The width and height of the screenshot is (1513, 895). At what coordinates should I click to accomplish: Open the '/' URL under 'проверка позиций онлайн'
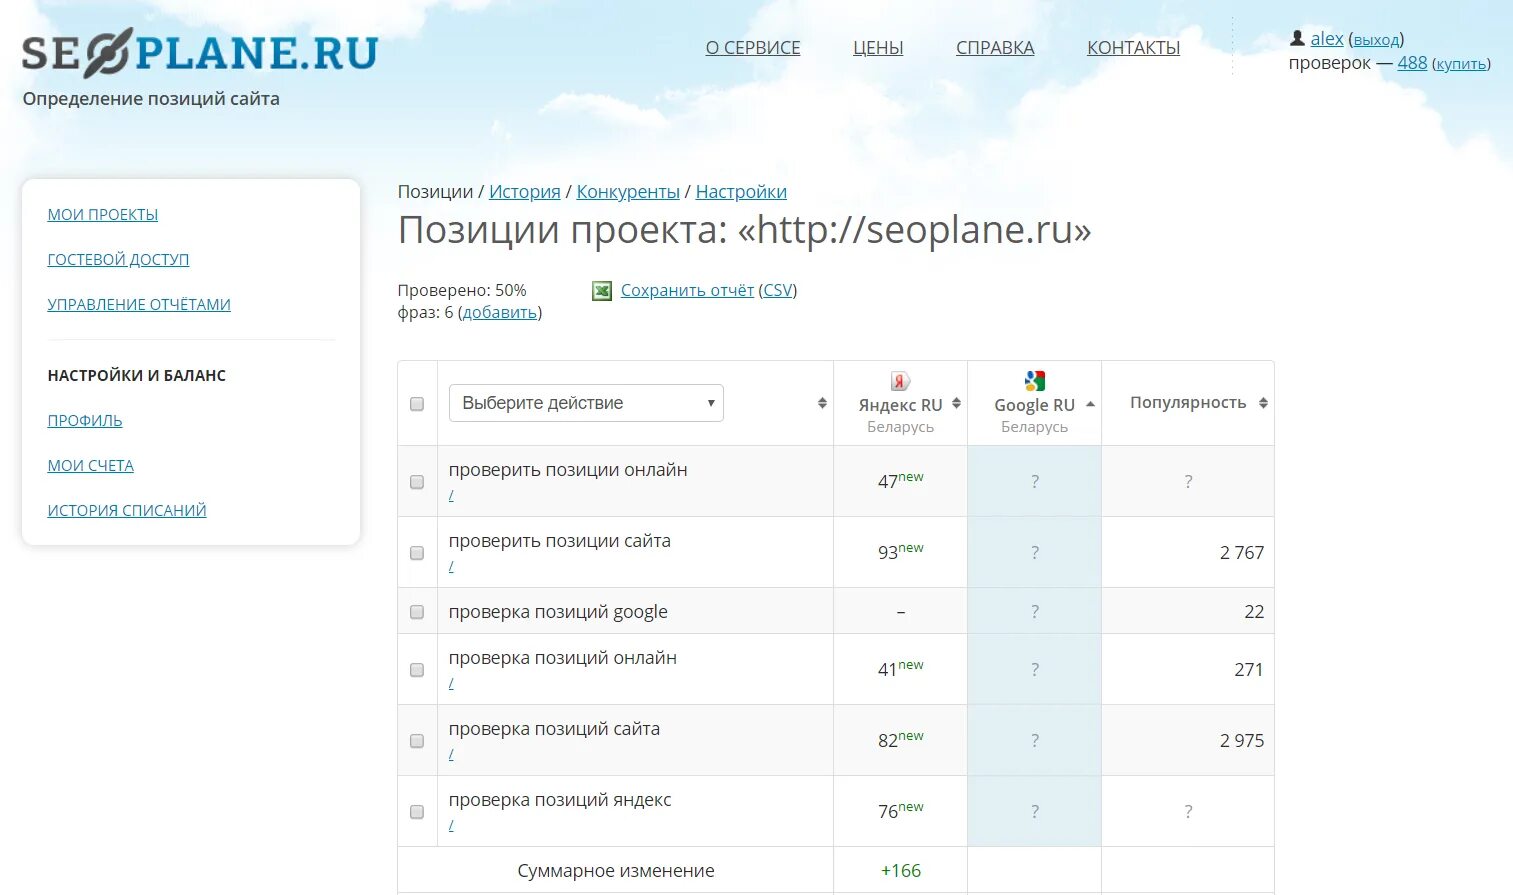pos(451,684)
